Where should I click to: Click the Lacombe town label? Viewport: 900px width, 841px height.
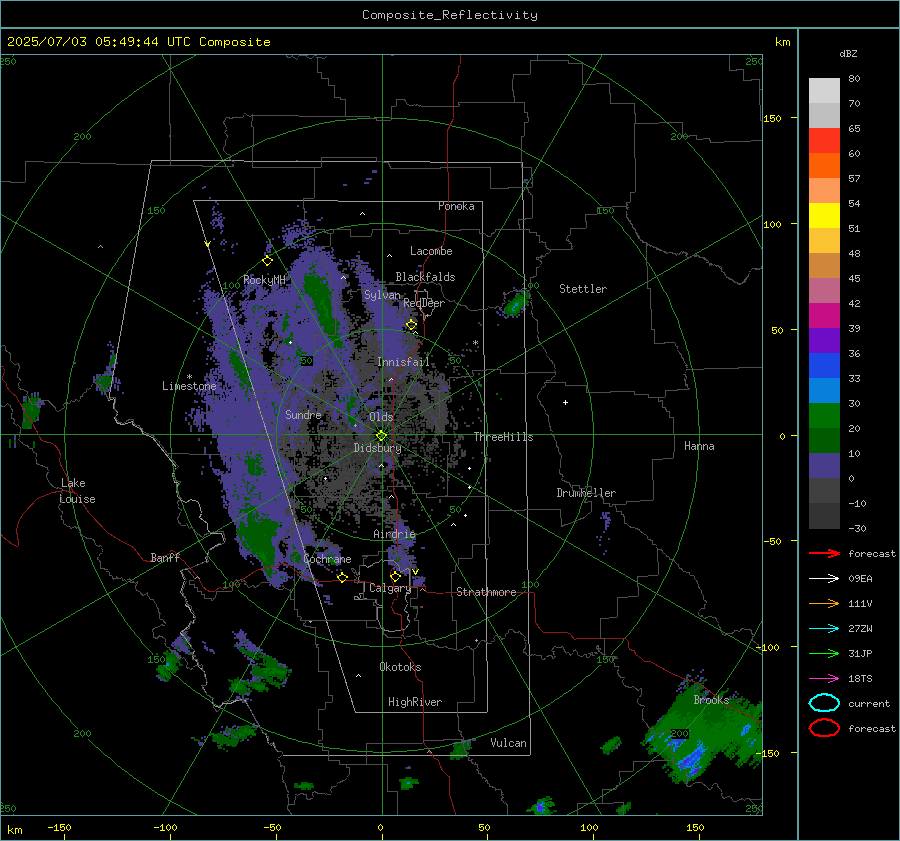[431, 251]
